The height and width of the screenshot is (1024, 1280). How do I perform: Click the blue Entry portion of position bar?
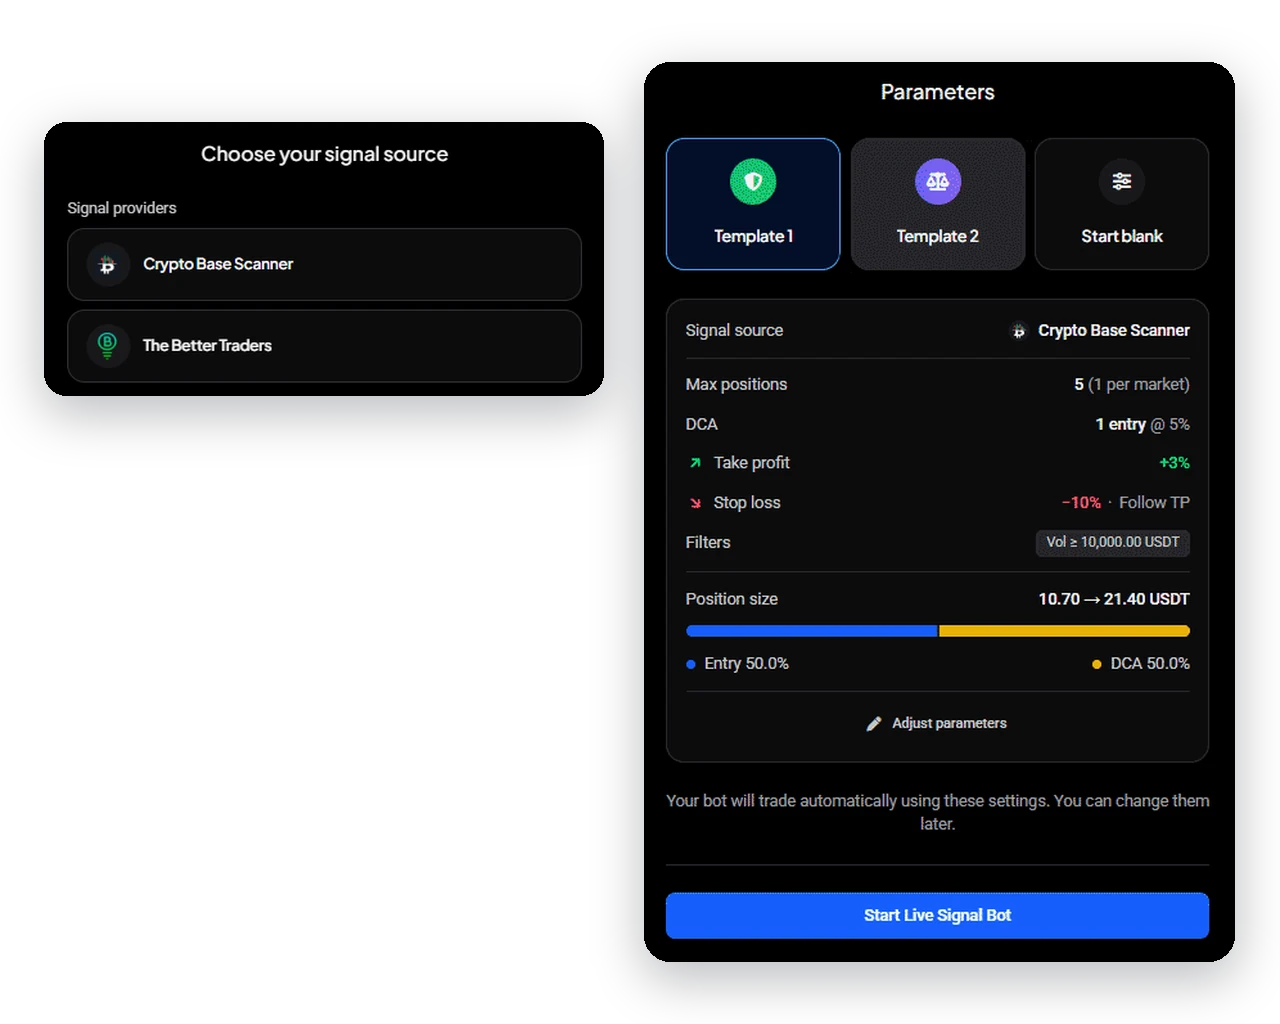coord(811,631)
